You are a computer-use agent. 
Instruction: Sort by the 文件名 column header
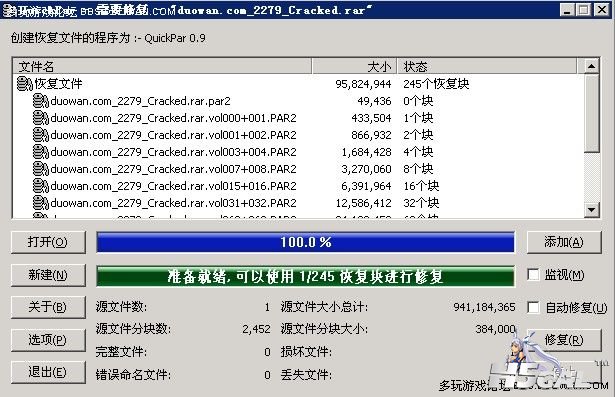162,66
